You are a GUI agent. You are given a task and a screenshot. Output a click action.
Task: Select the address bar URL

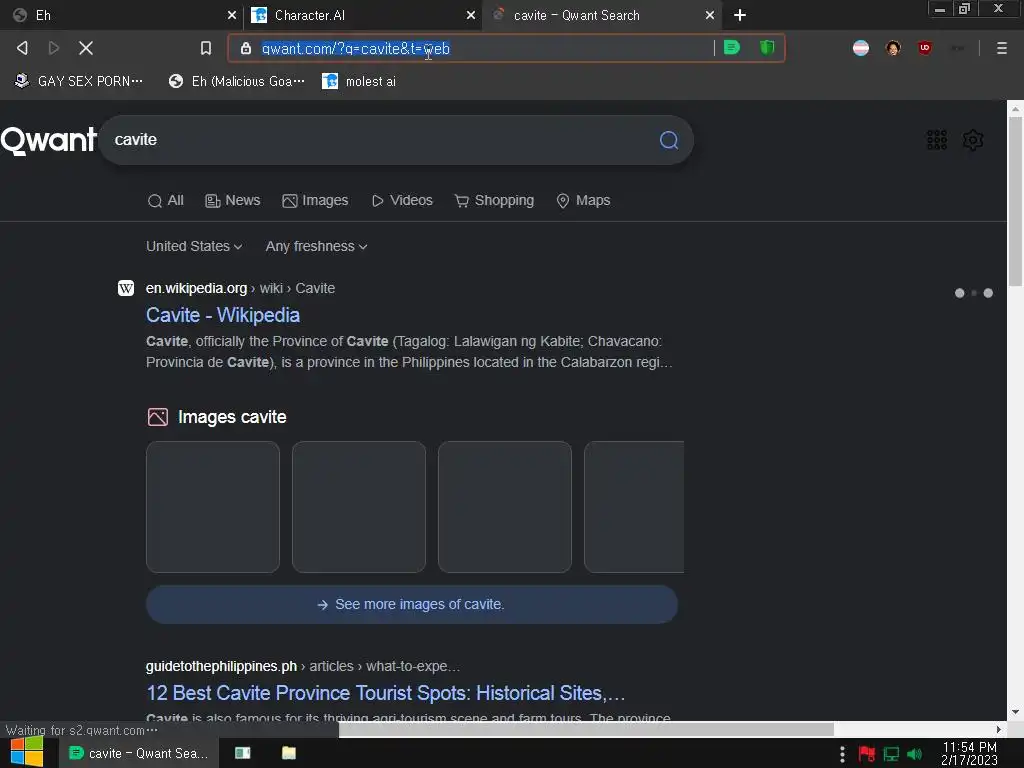355,48
